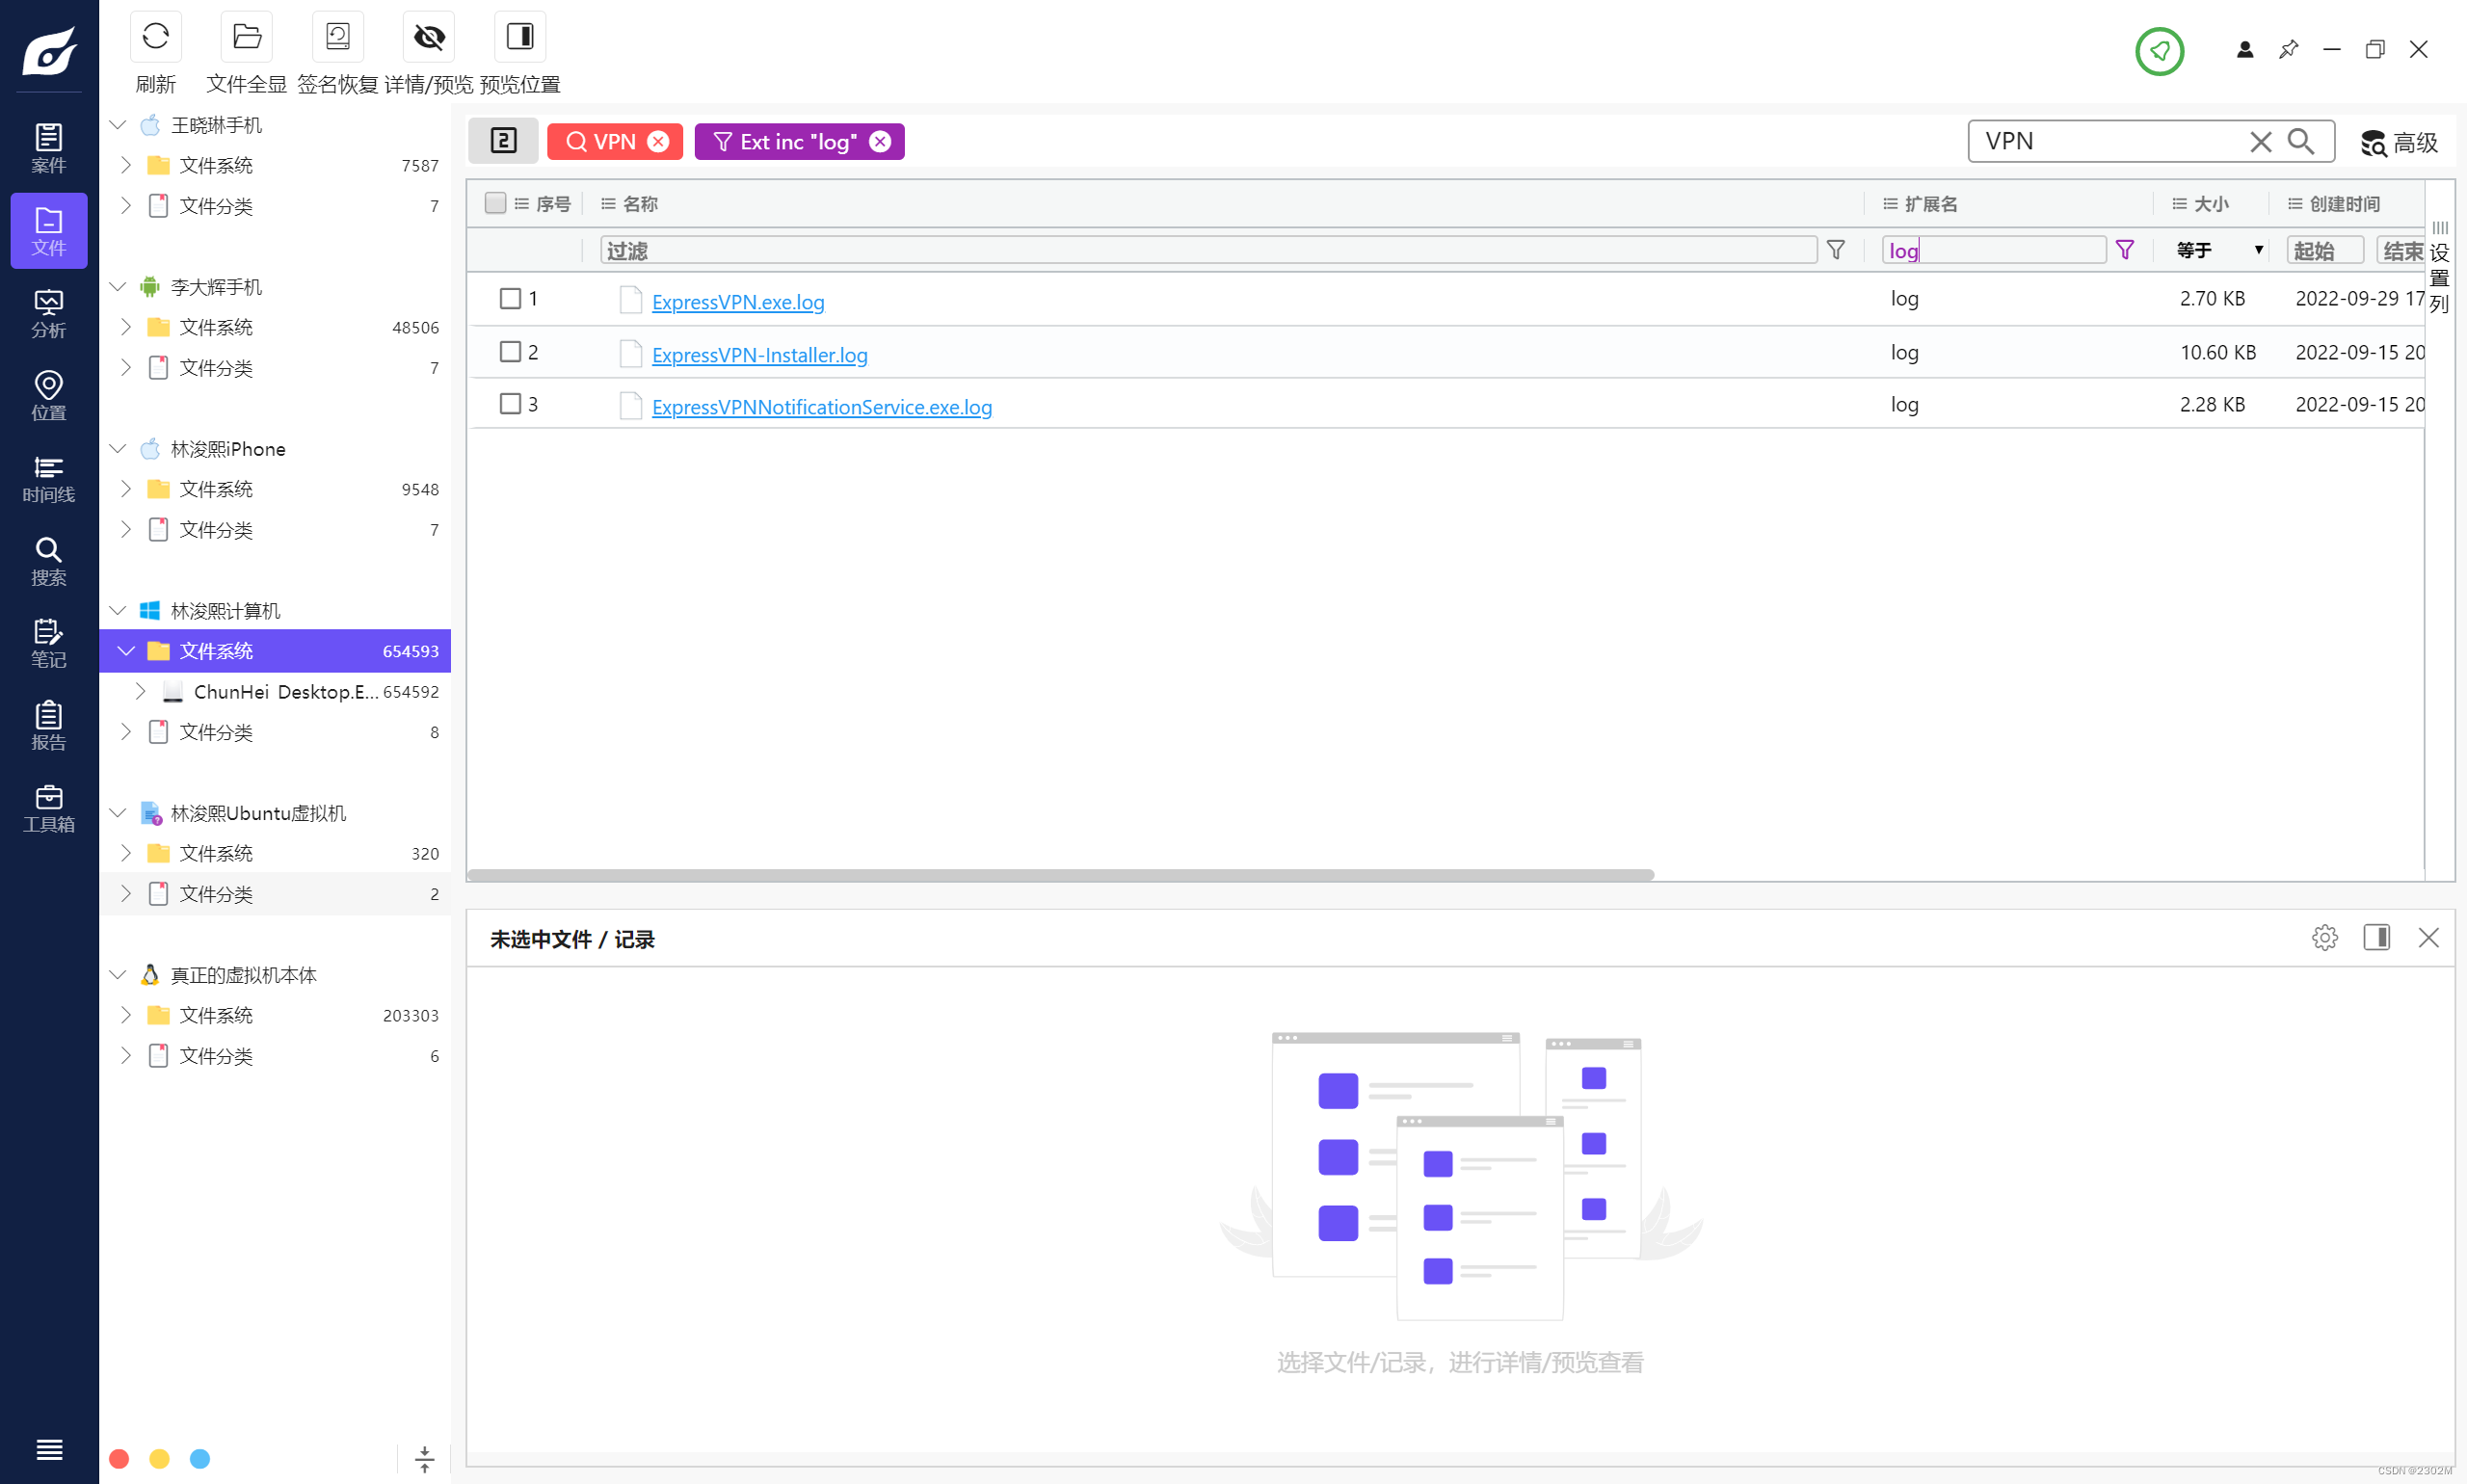Open the ExpressVPNNotificationService.exe.log link
The width and height of the screenshot is (2467, 1484).
tap(821, 407)
